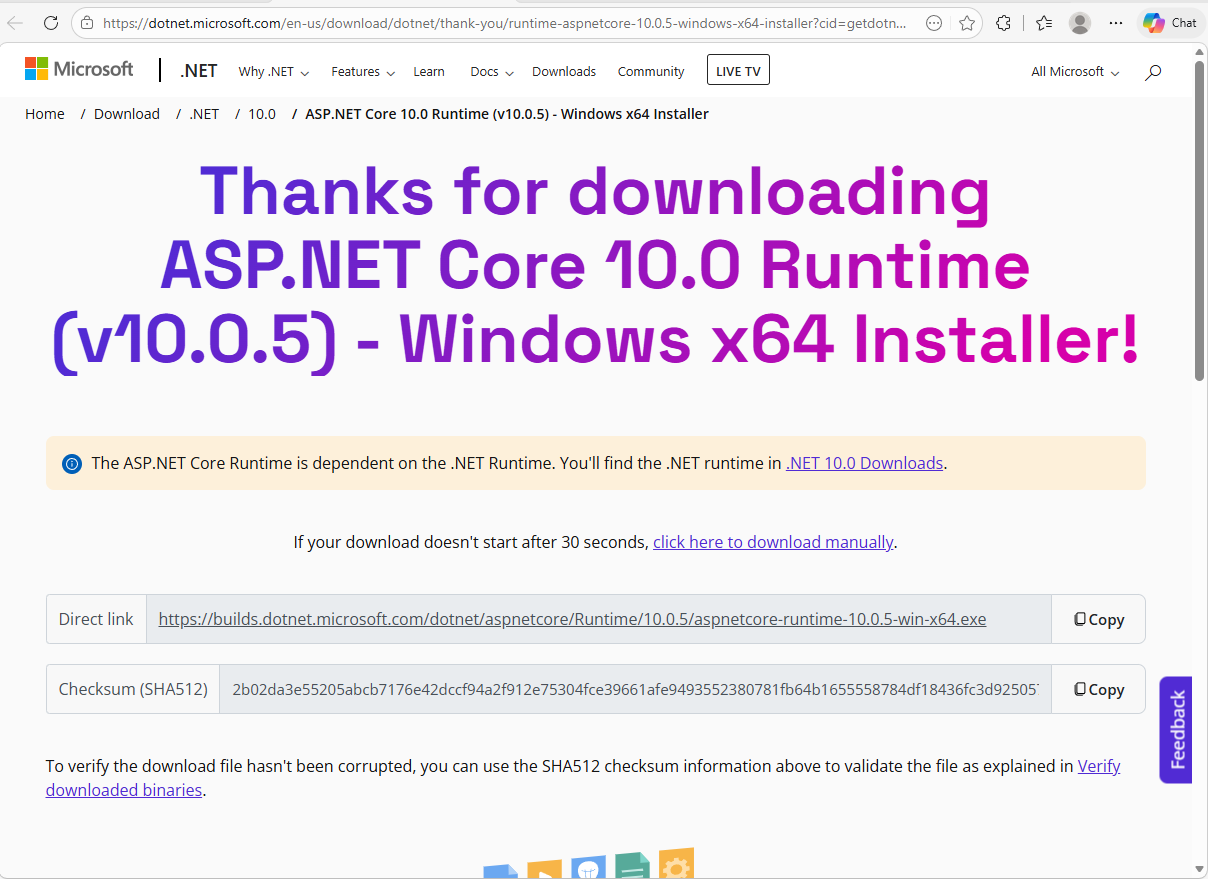Click the Direct link label

pyautogui.click(x=96, y=619)
